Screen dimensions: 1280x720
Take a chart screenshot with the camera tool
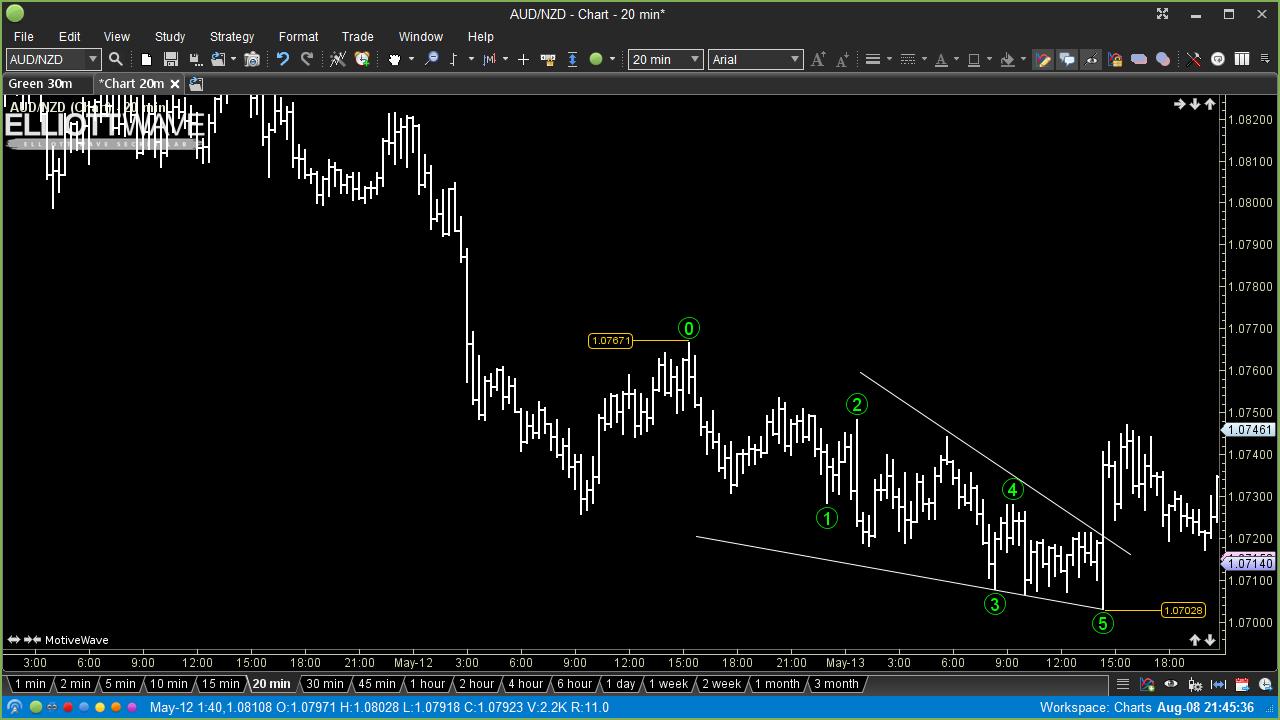pos(253,59)
